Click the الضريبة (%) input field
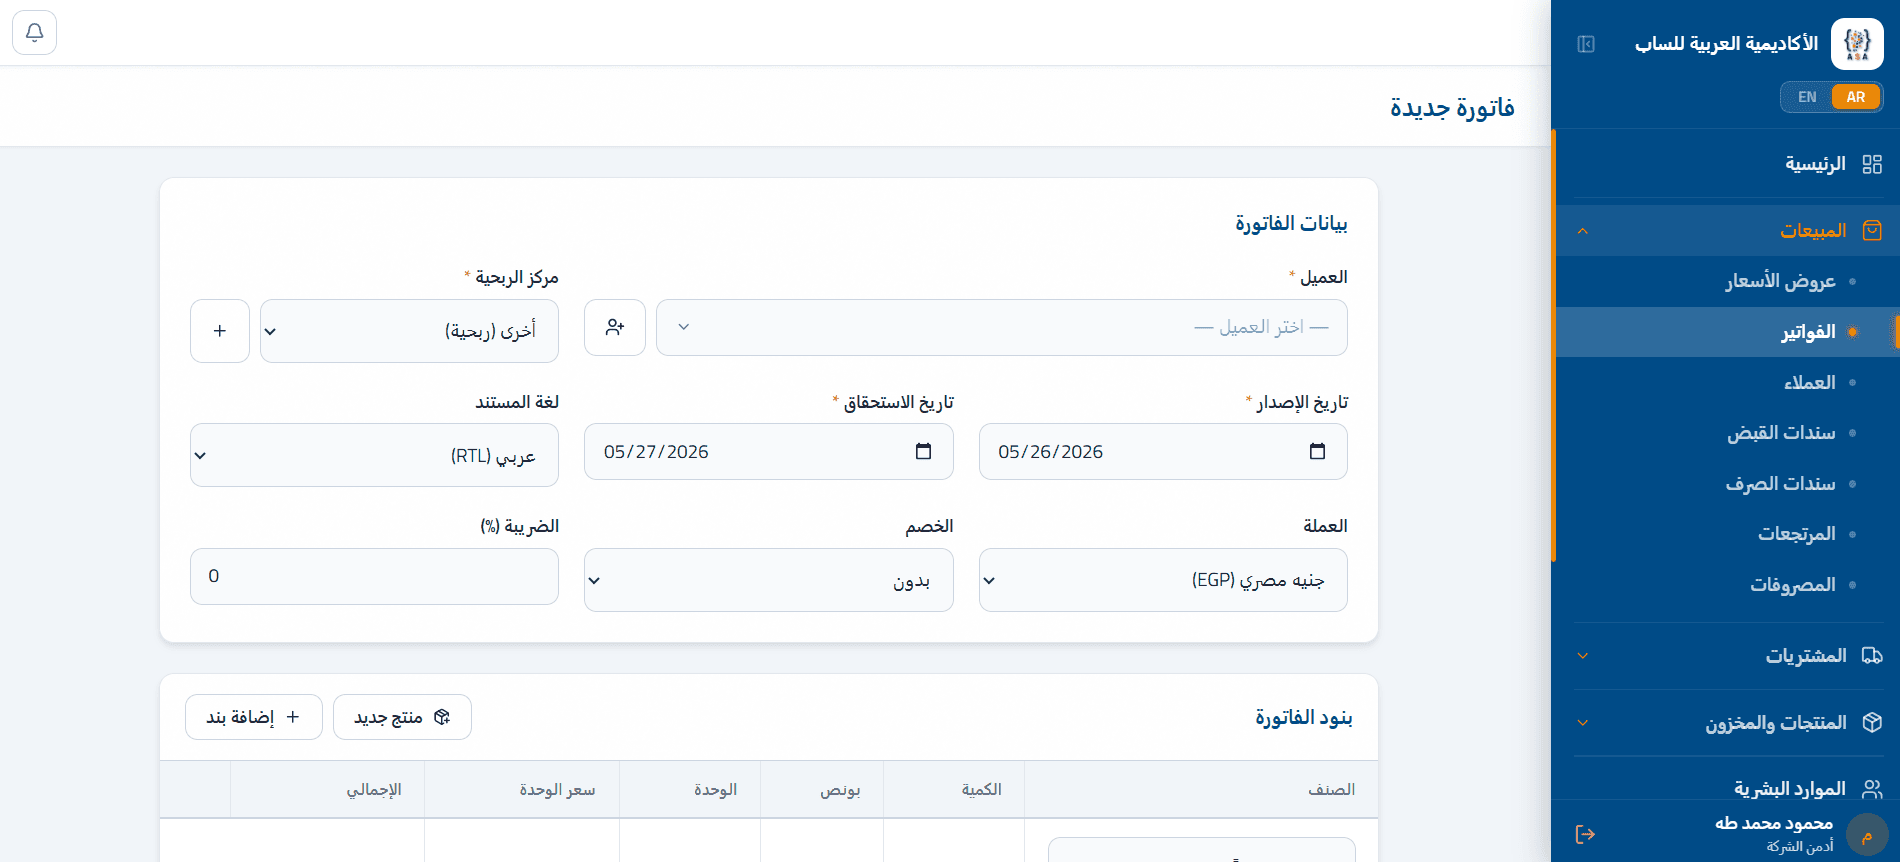 tap(374, 576)
